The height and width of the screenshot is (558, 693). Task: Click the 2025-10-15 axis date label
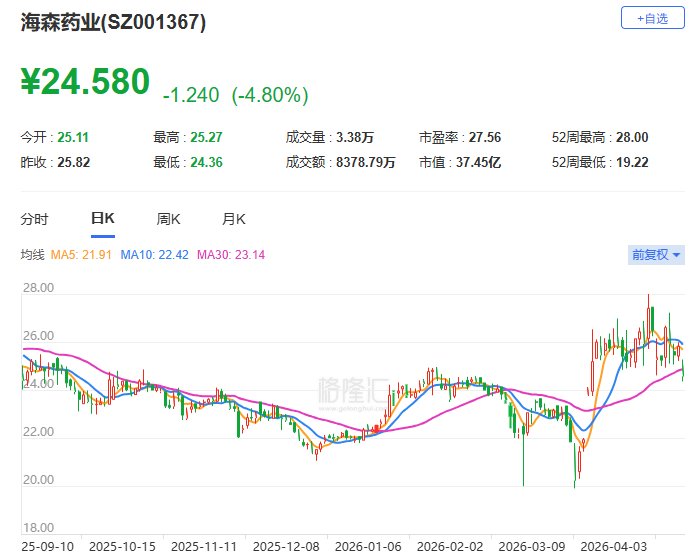coord(122,547)
